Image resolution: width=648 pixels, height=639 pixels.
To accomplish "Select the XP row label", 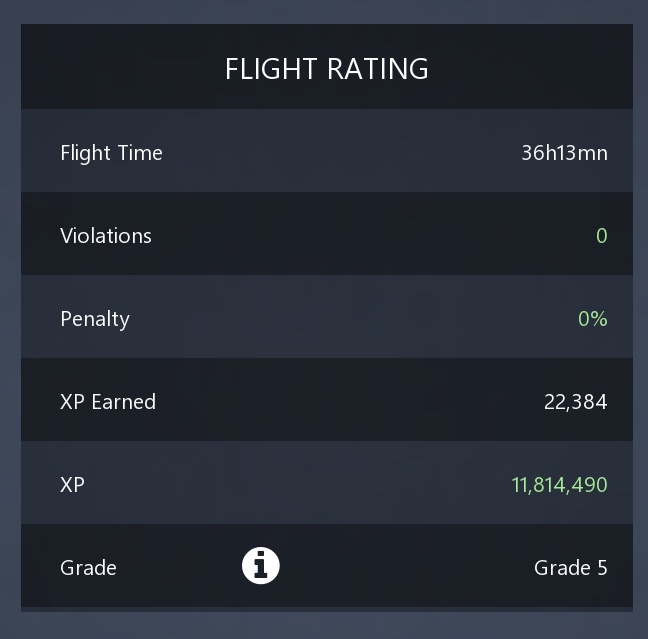I will click(72, 484).
